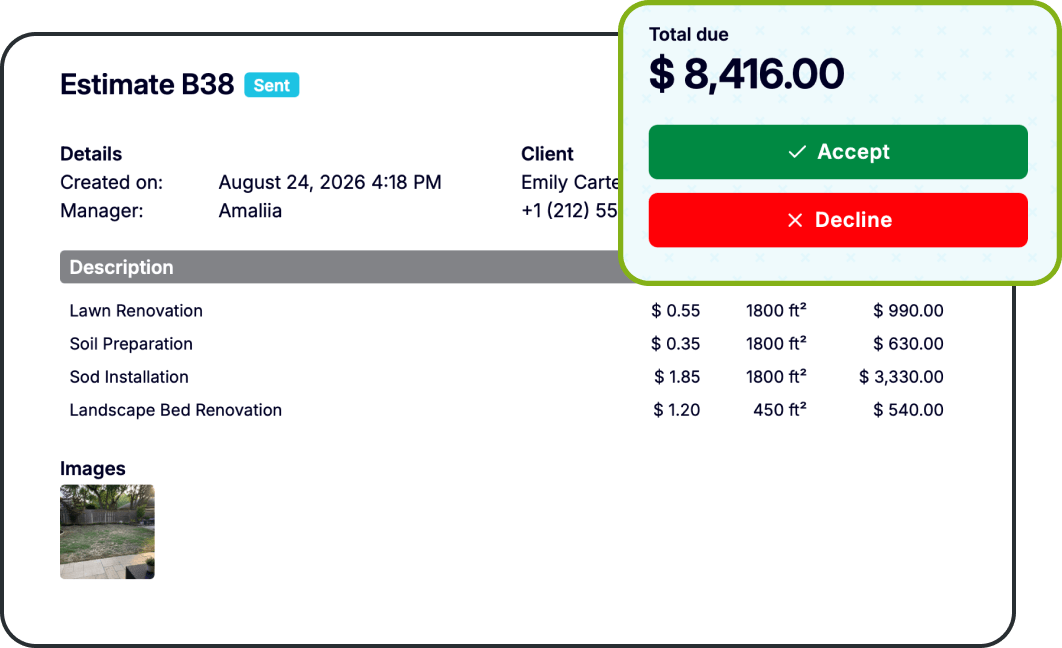The image size is (1062, 648).
Task: Click the Images section heading
Action: pos(93,469)
